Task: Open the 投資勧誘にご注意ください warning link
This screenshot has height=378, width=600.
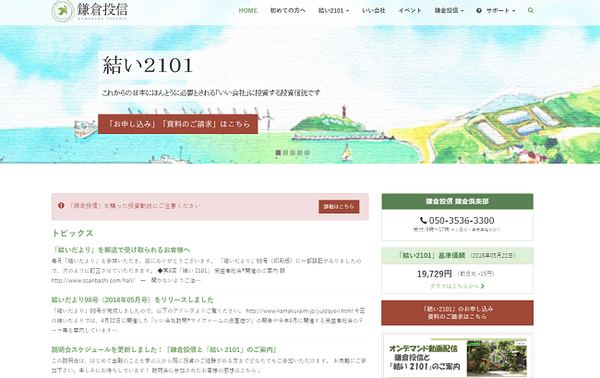Action: click(134, 206)
